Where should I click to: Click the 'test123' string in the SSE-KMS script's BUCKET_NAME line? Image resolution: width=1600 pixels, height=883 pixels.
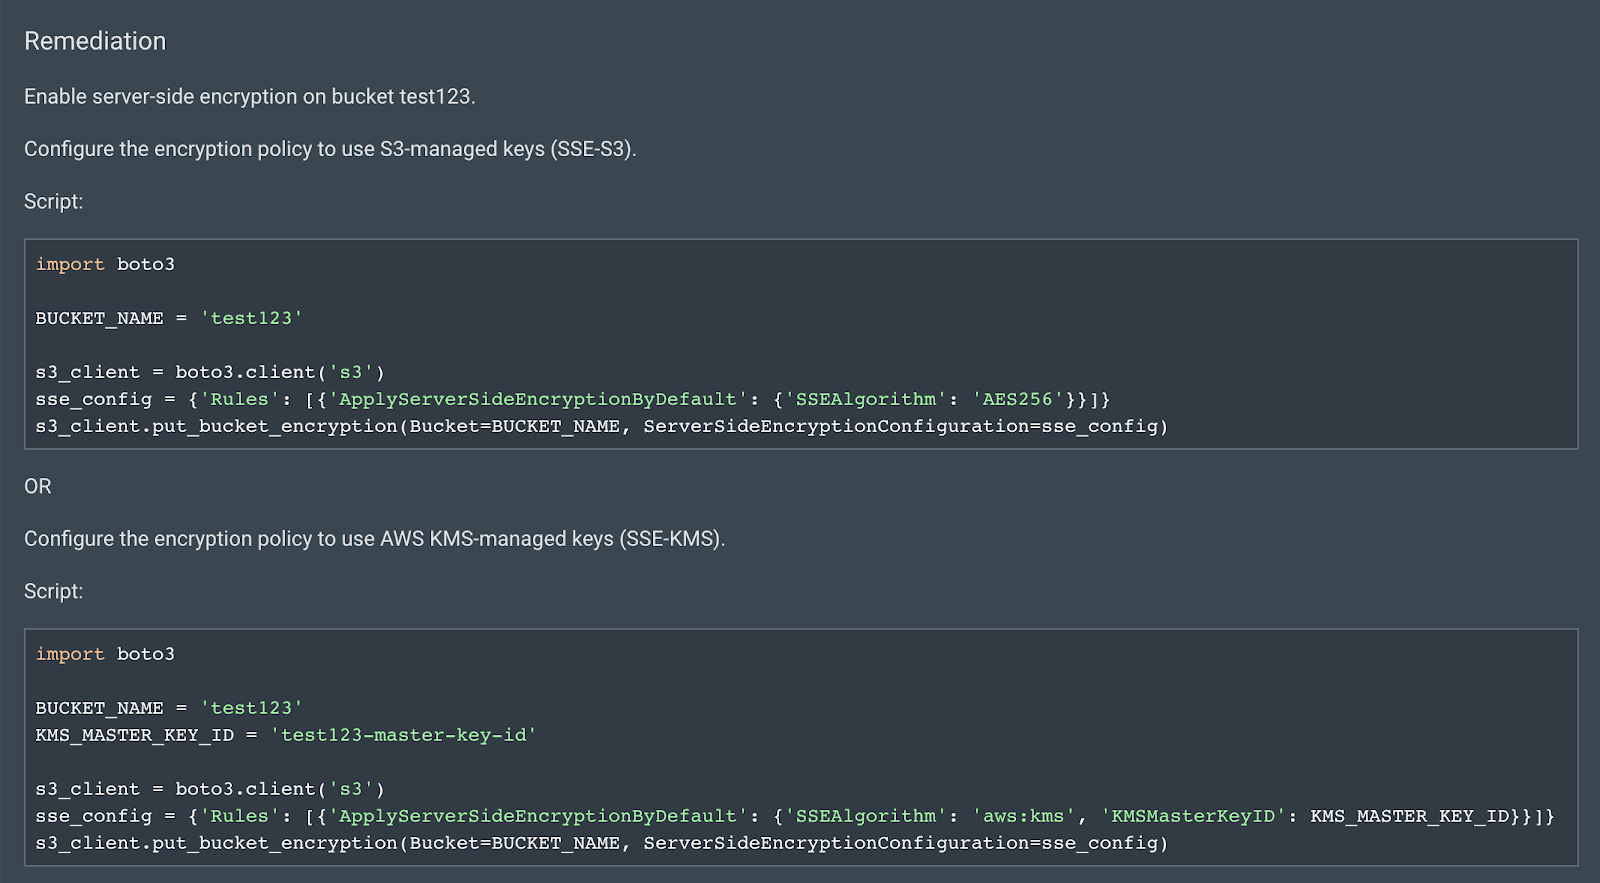point(251,708)
